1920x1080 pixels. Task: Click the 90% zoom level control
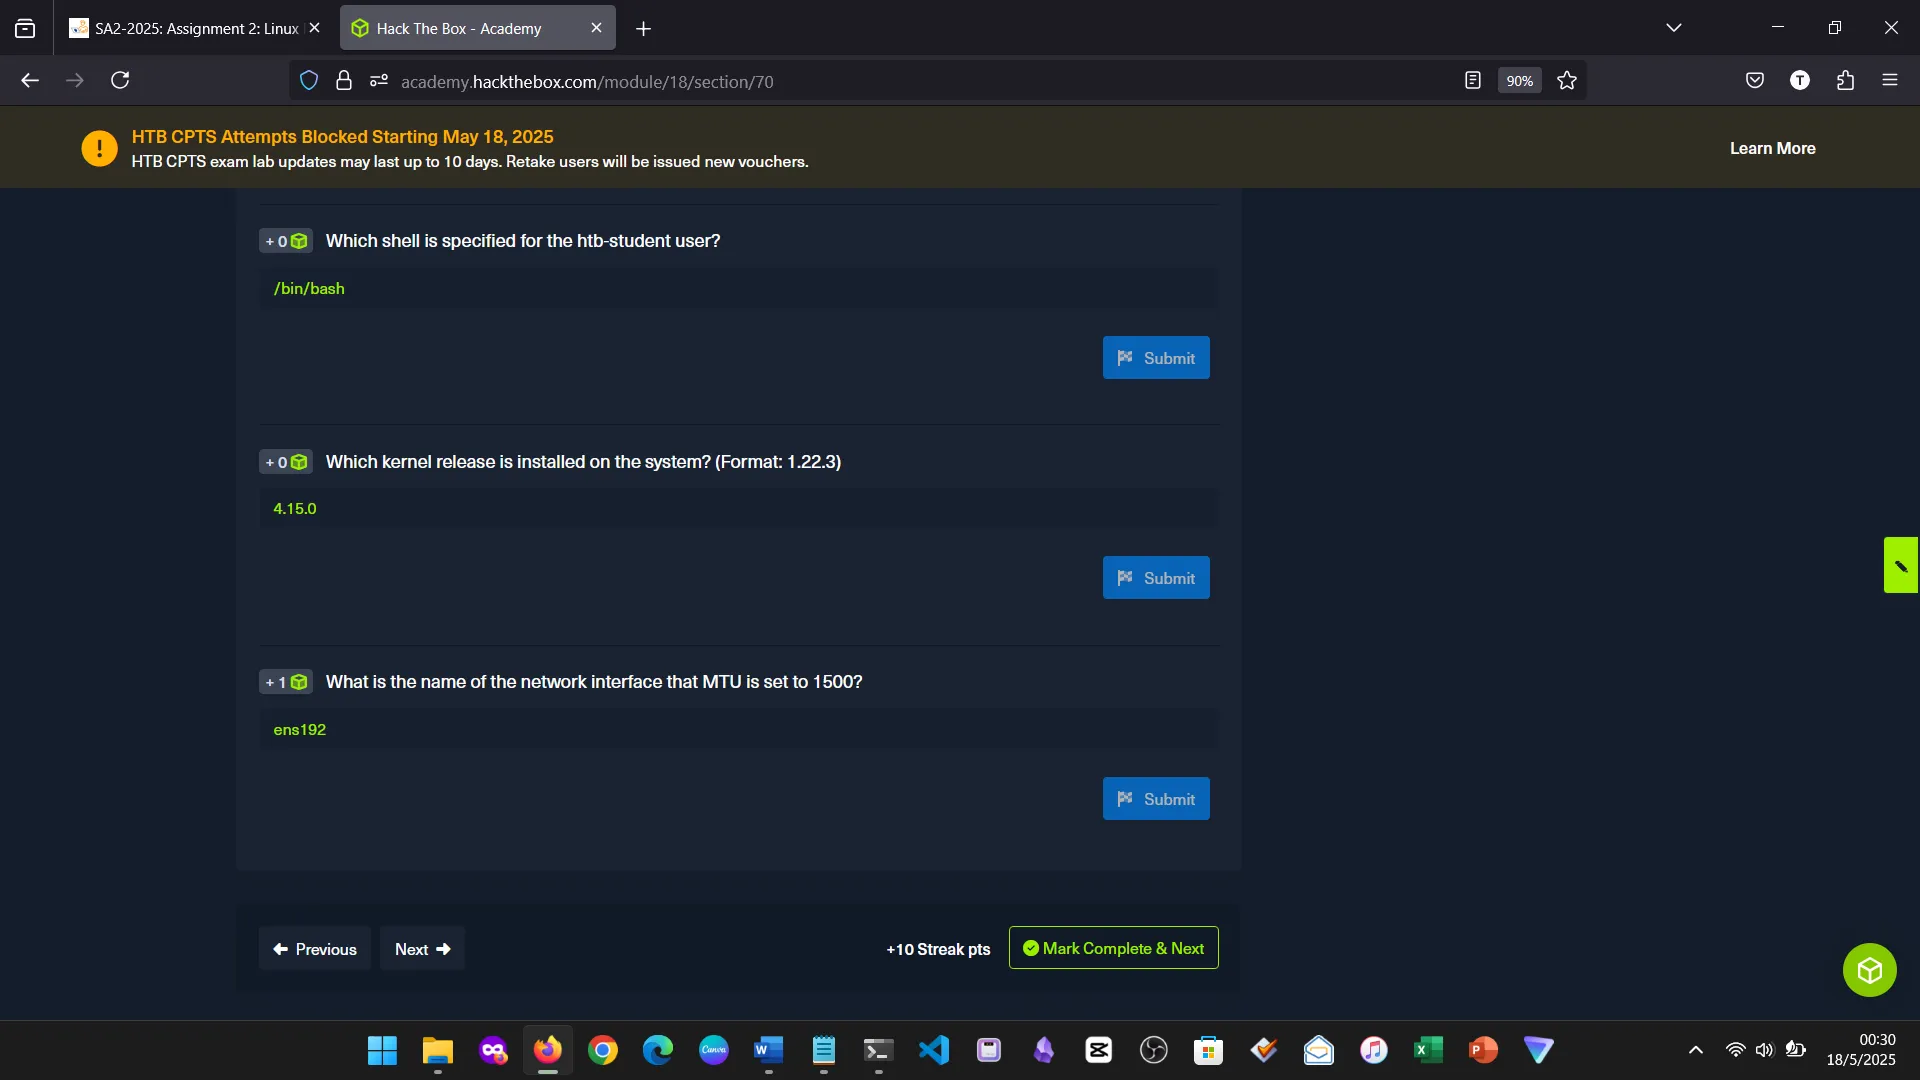point(1518,80)
